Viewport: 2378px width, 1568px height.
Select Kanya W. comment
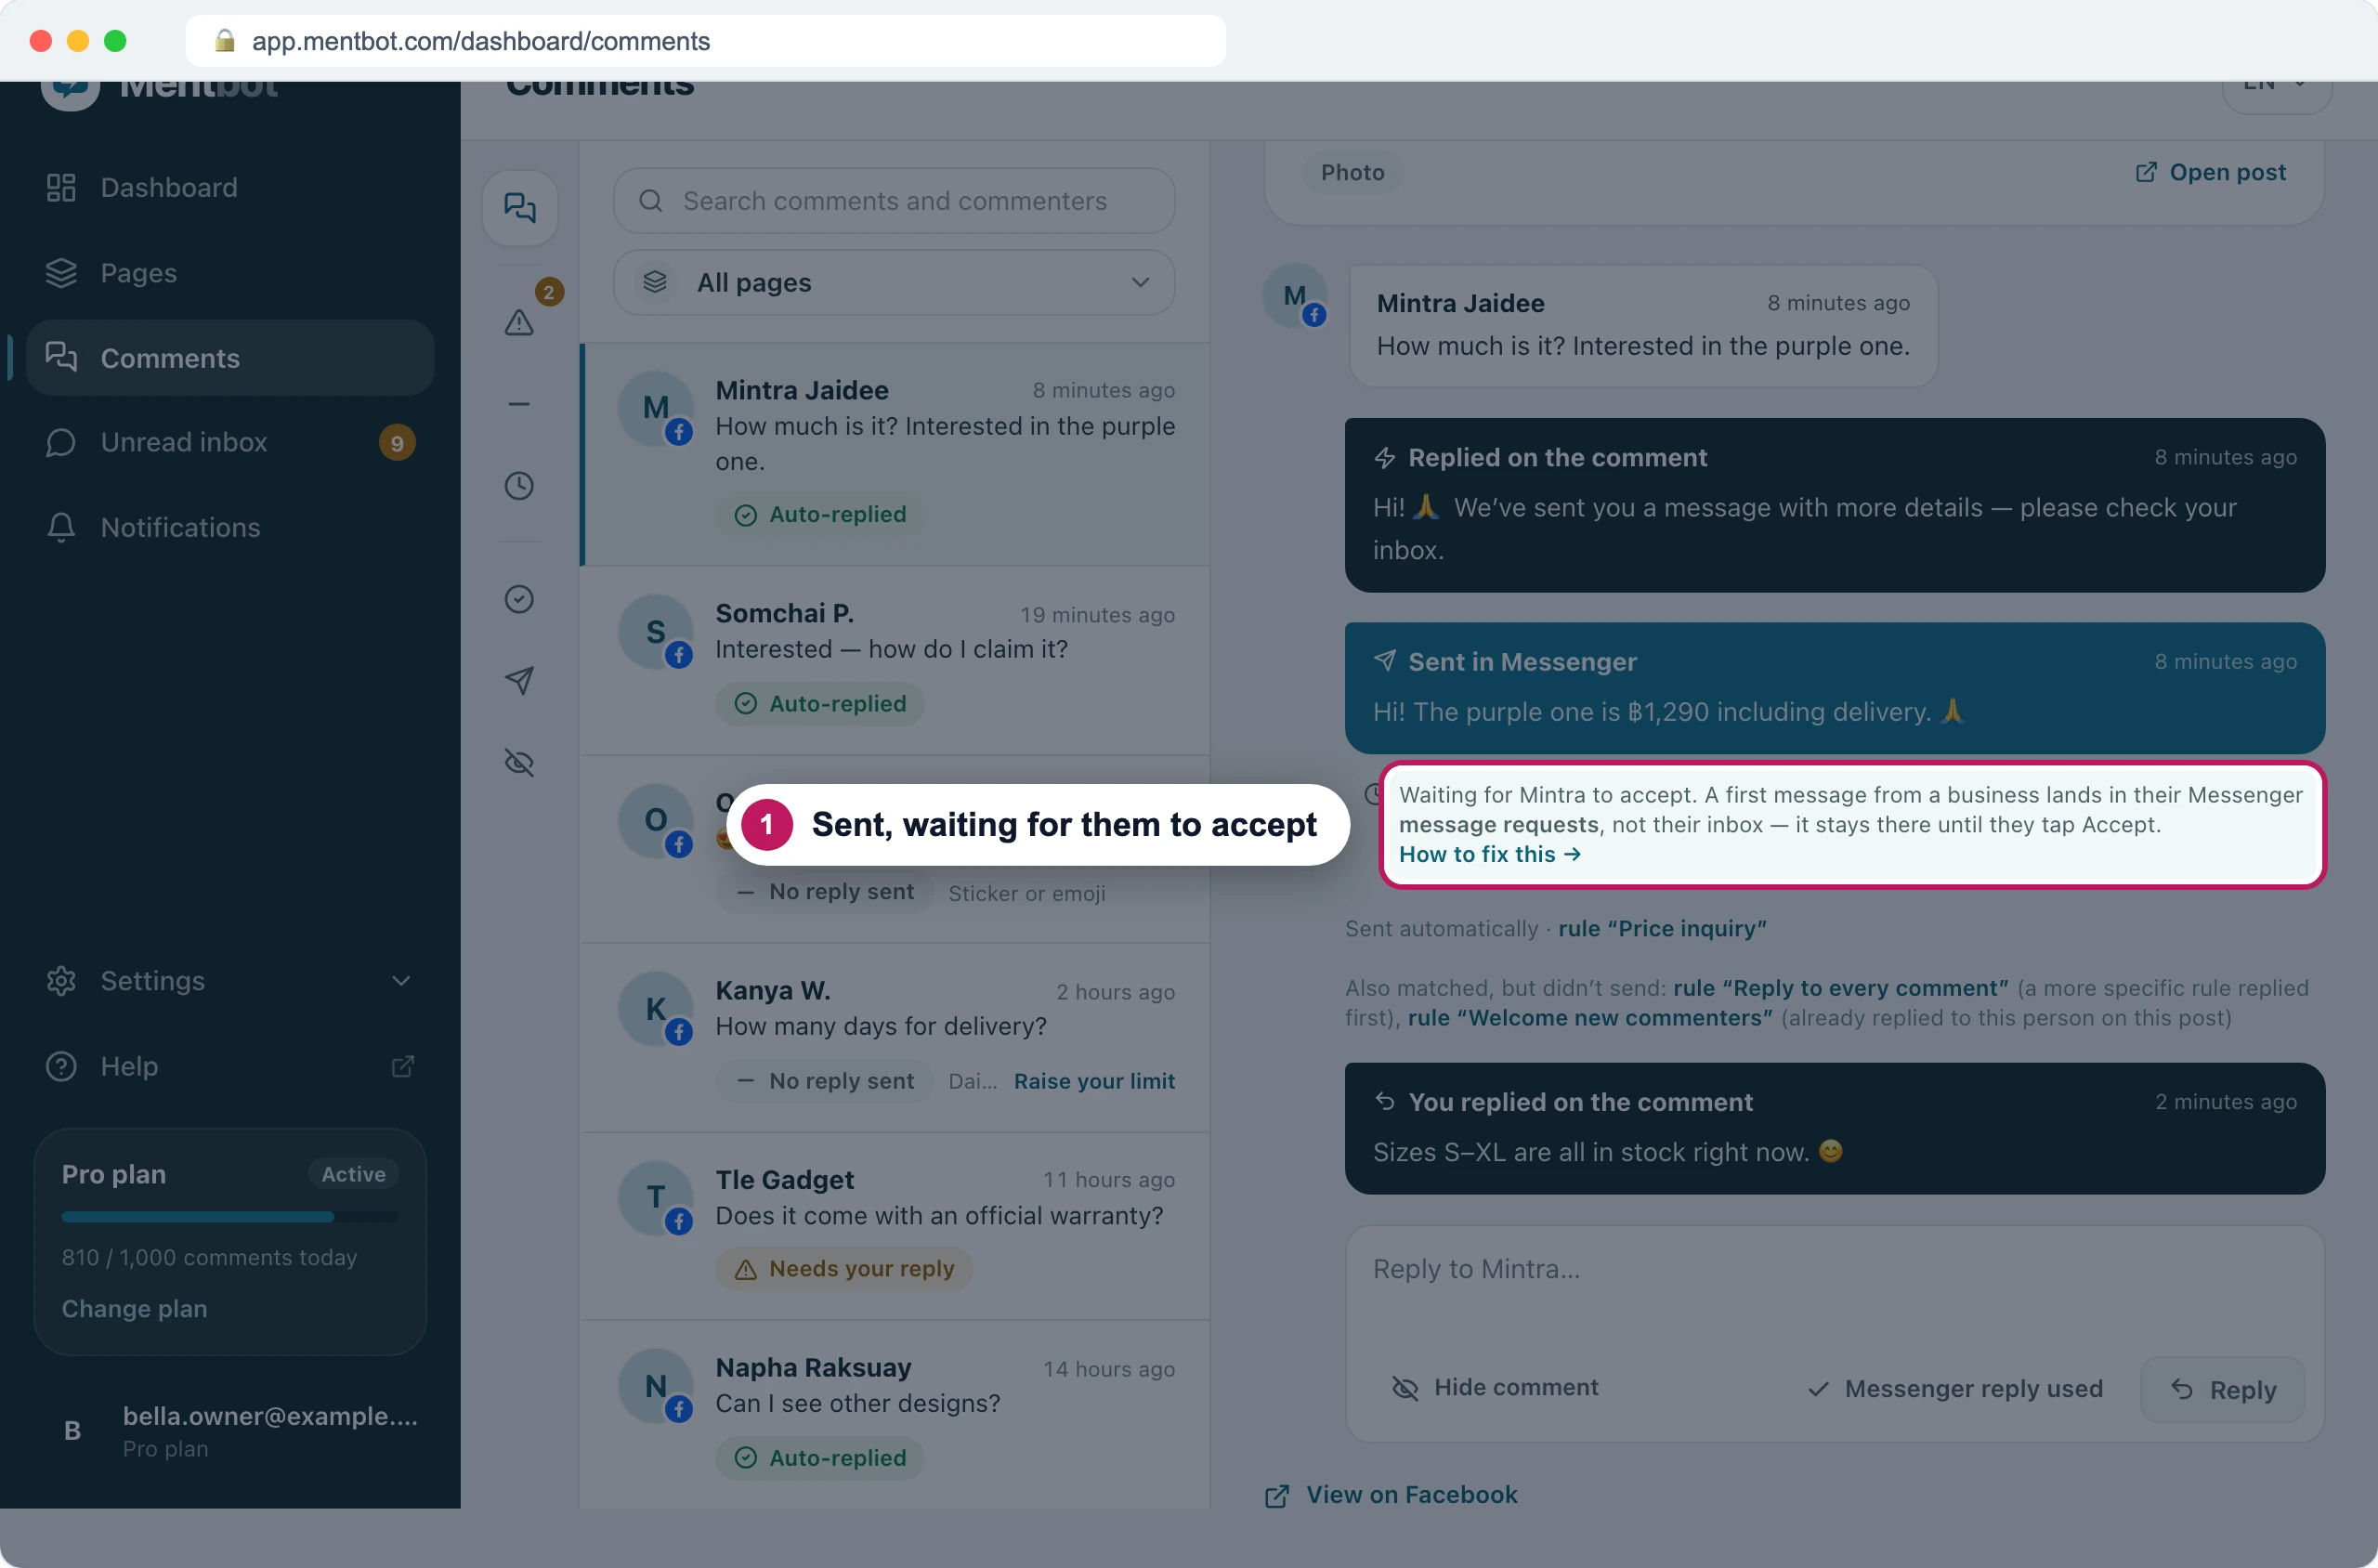895,1037
